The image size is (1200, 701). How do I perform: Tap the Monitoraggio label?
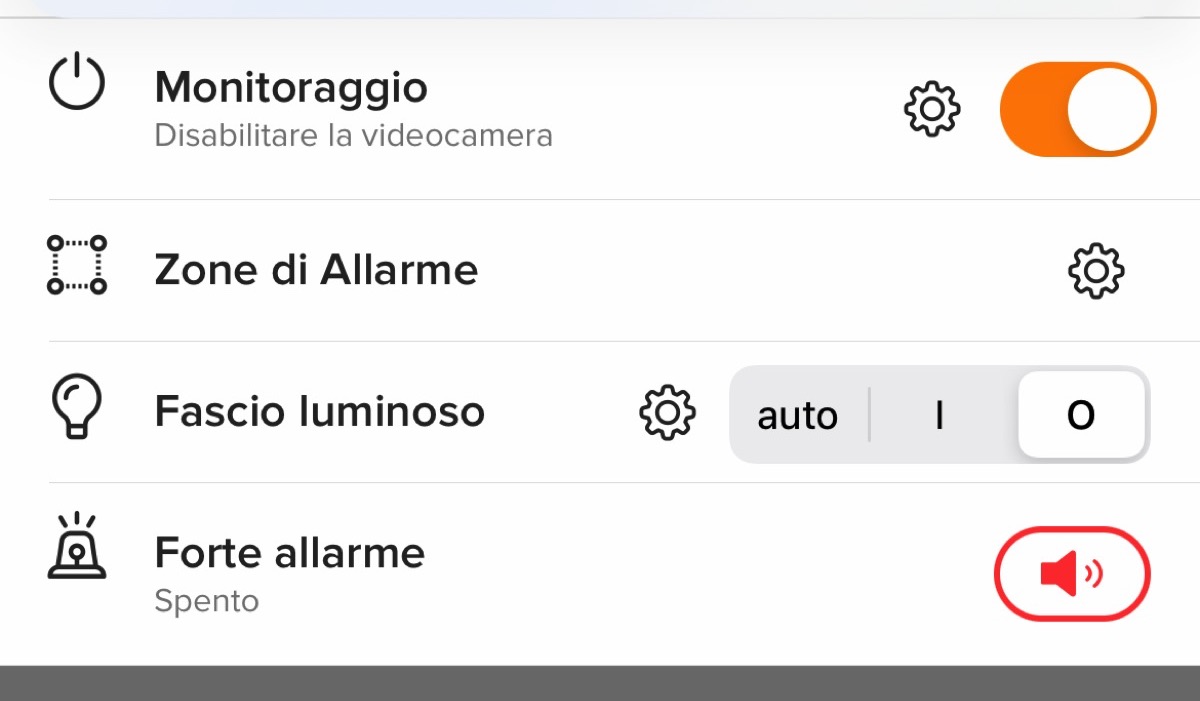point(291,88)
